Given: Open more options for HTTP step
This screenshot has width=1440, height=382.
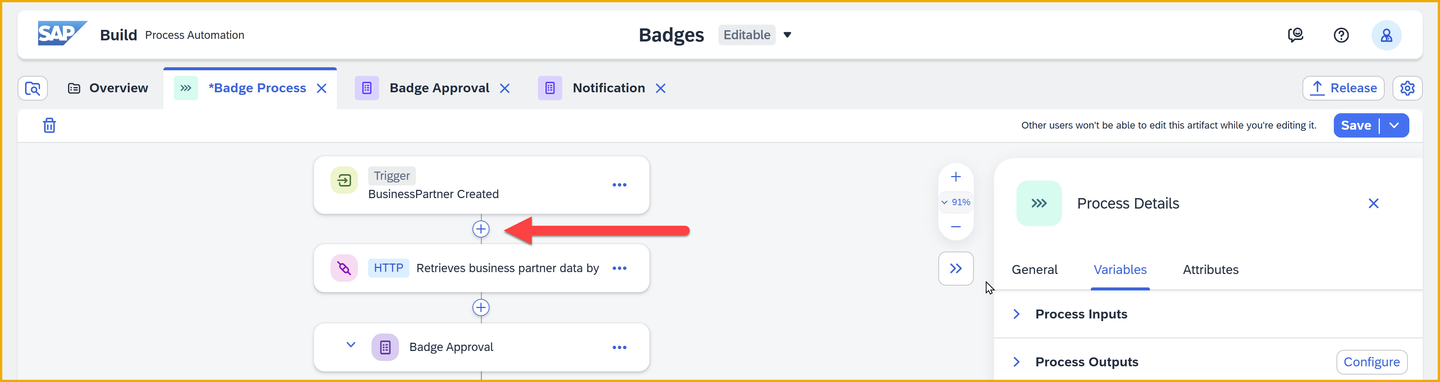Looking at the screenshot, I should pyautogui.click(x=619, y=268).
